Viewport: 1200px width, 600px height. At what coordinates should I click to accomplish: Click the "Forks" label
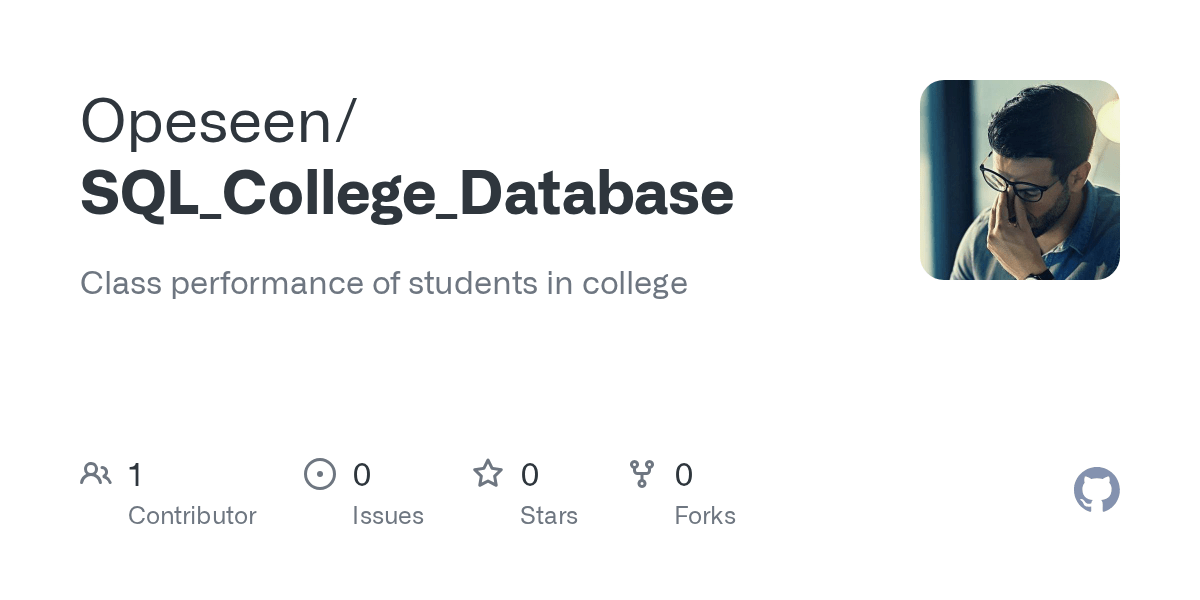705,516
